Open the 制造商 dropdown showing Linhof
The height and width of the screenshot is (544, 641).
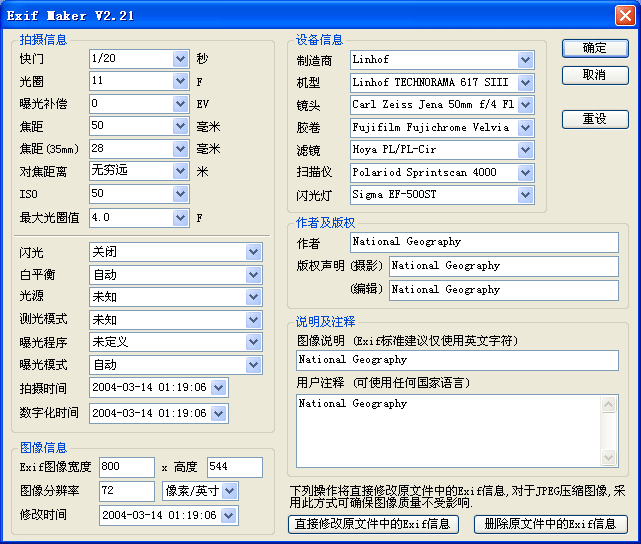(525, 60)
